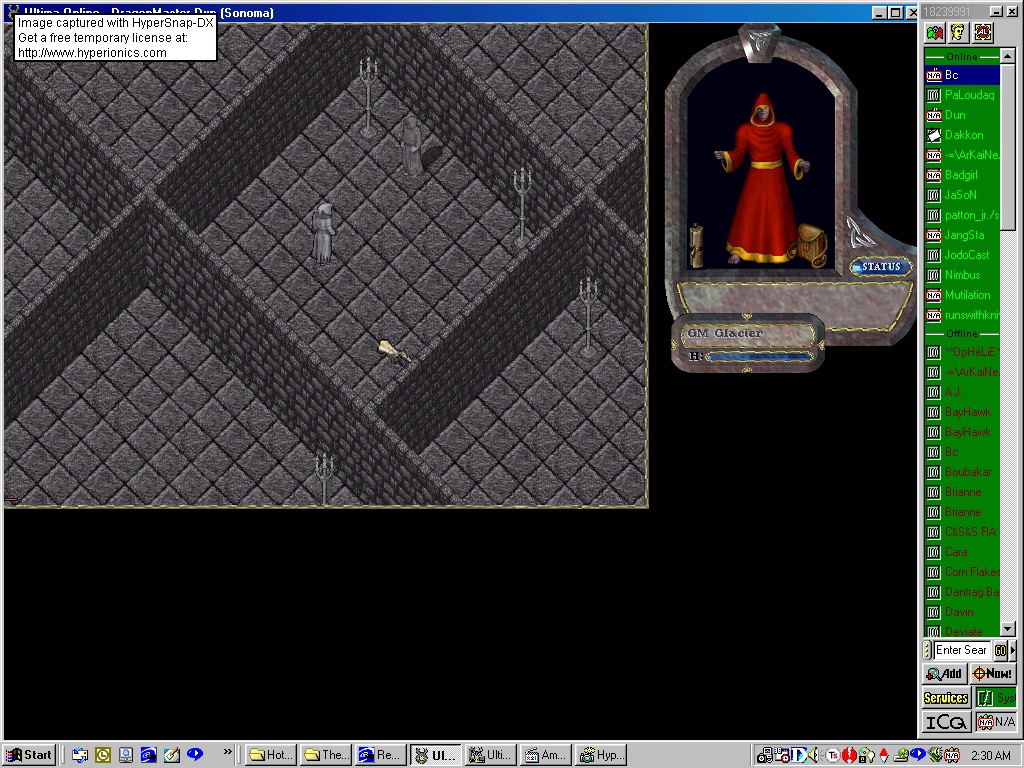
Task: Click the first ICQ toolbar icon
Action: pos(934,32)
